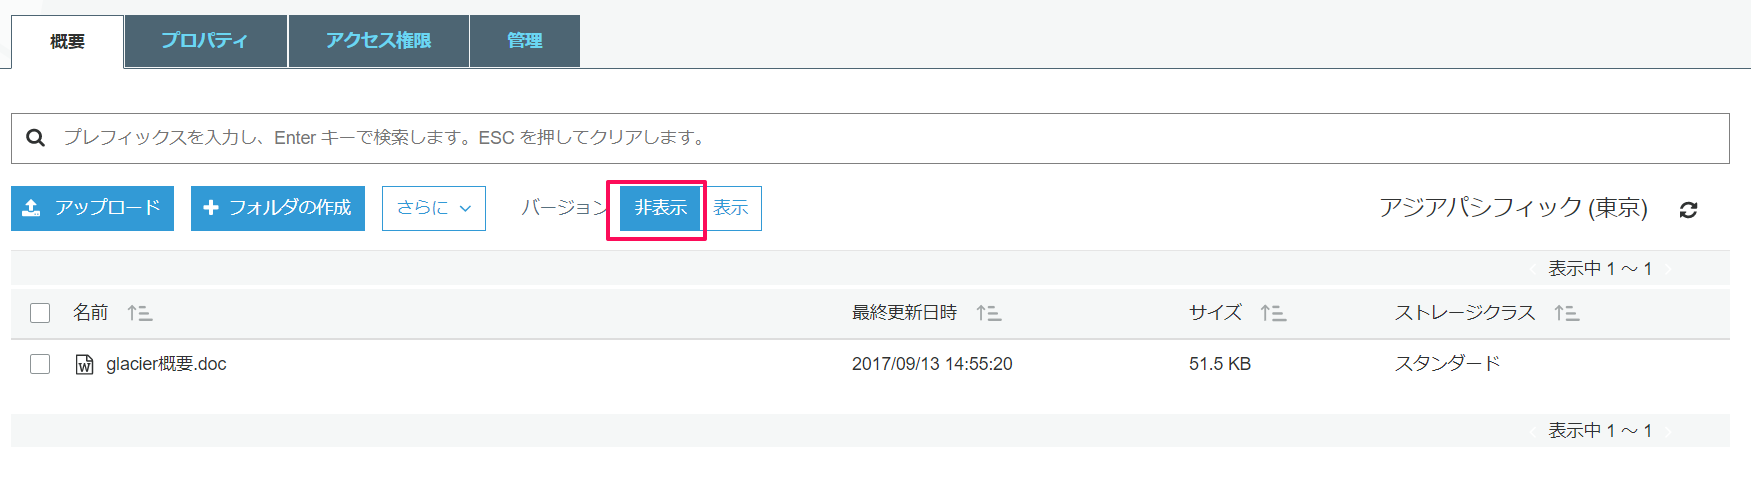Focus the prefix search input field

(x=870, y=138)
